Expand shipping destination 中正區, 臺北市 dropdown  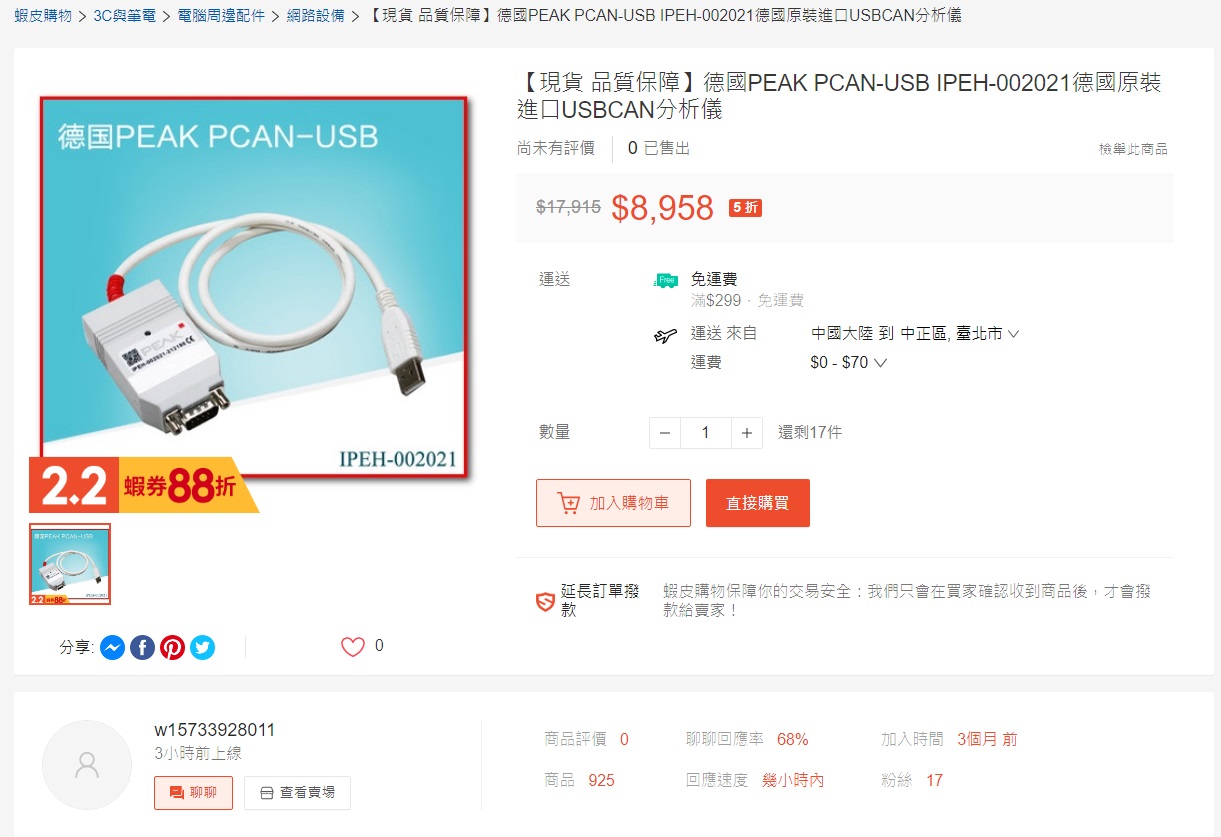tap(960, 334)
